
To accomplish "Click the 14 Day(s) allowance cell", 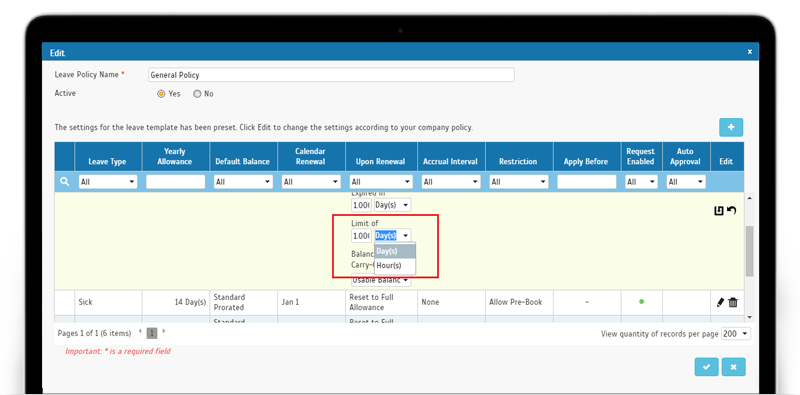I will pyautogui.click(x=176, y=302).
